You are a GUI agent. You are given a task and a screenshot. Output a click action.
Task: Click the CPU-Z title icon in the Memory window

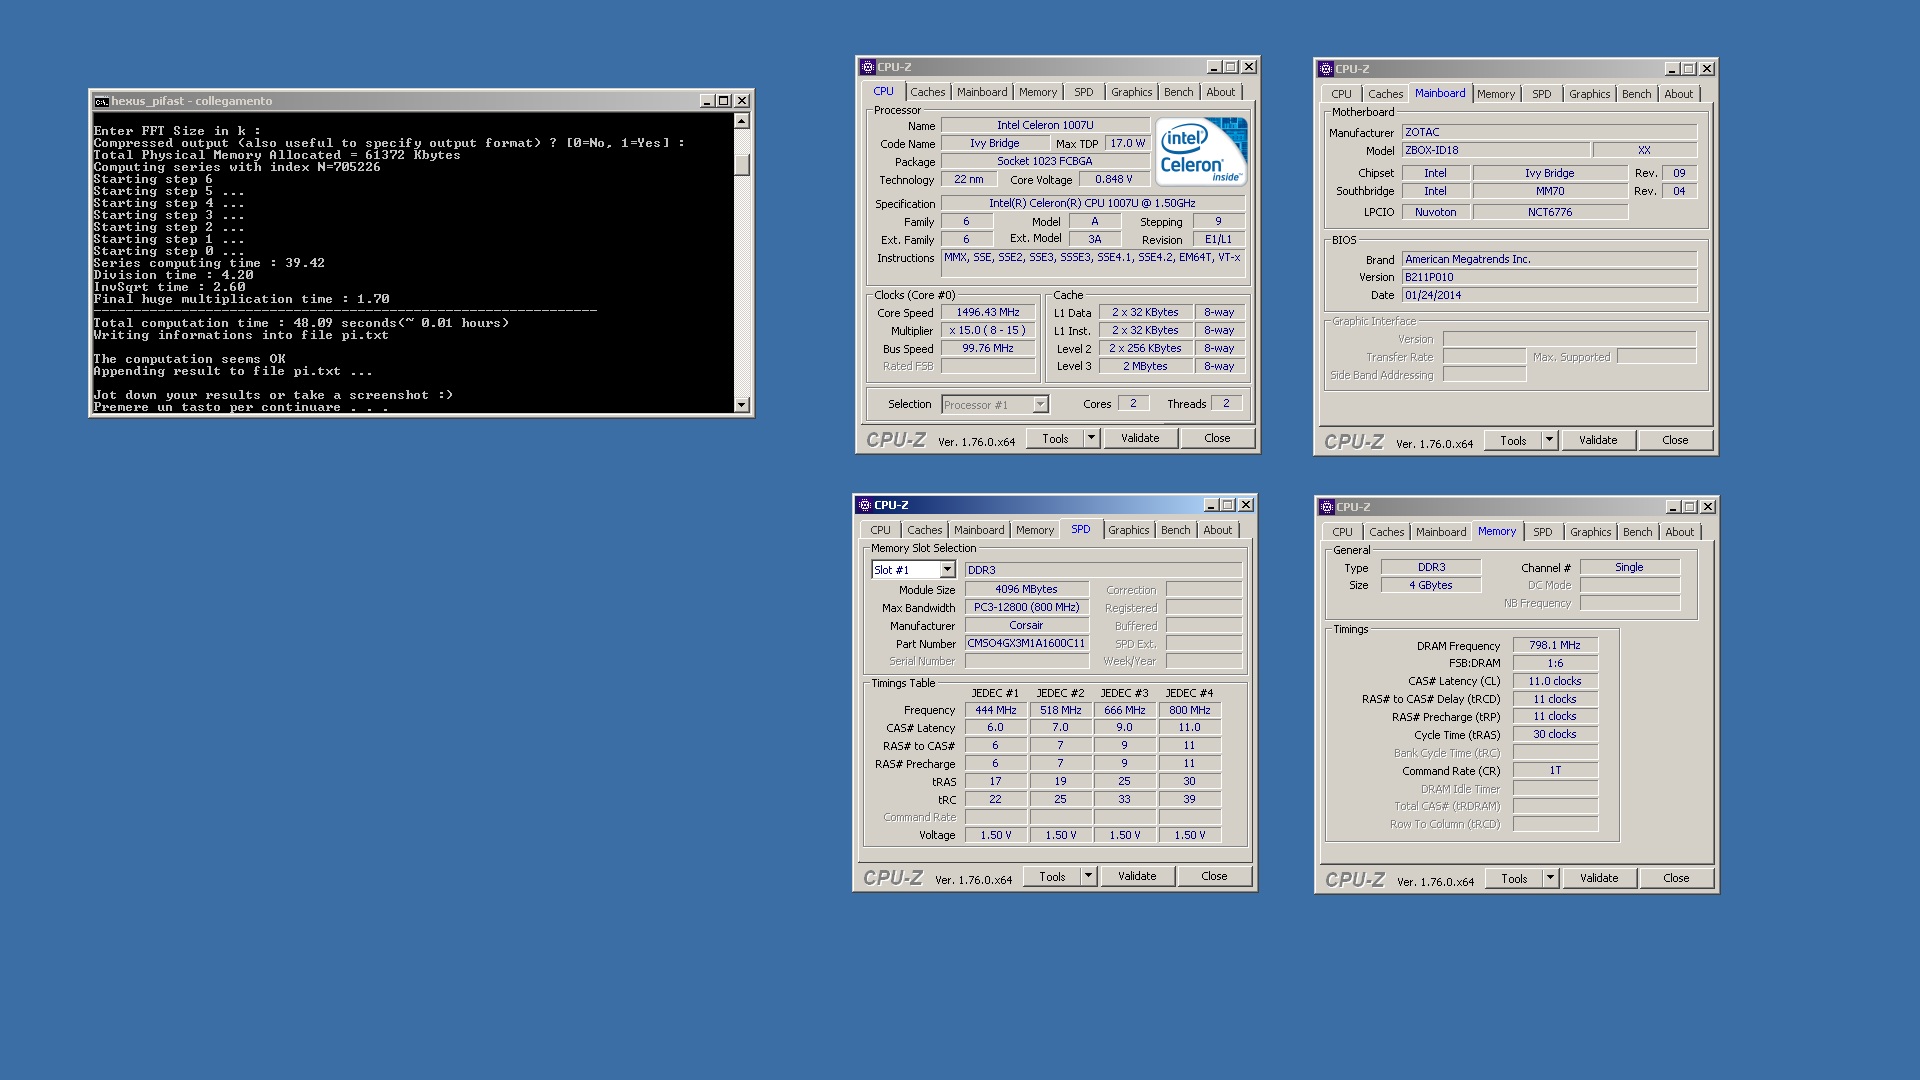[1327, 507]
